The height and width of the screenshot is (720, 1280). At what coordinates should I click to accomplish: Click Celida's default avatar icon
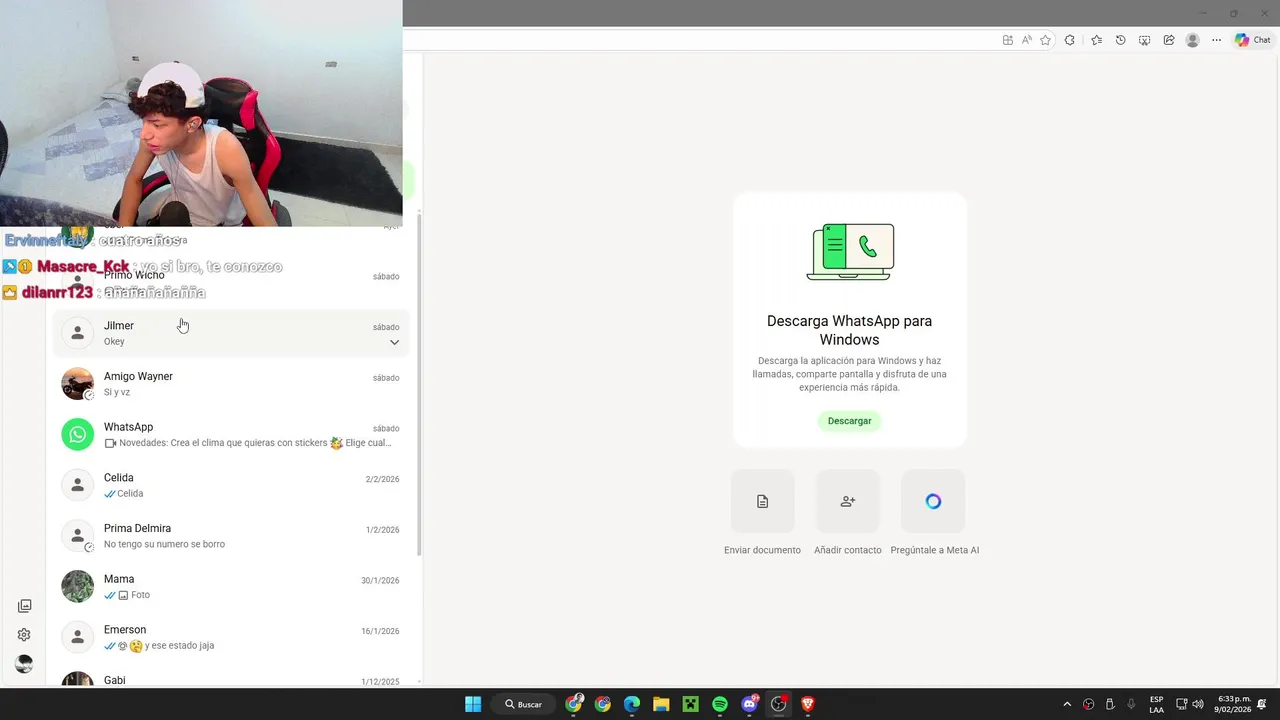(x=77, y=485)
